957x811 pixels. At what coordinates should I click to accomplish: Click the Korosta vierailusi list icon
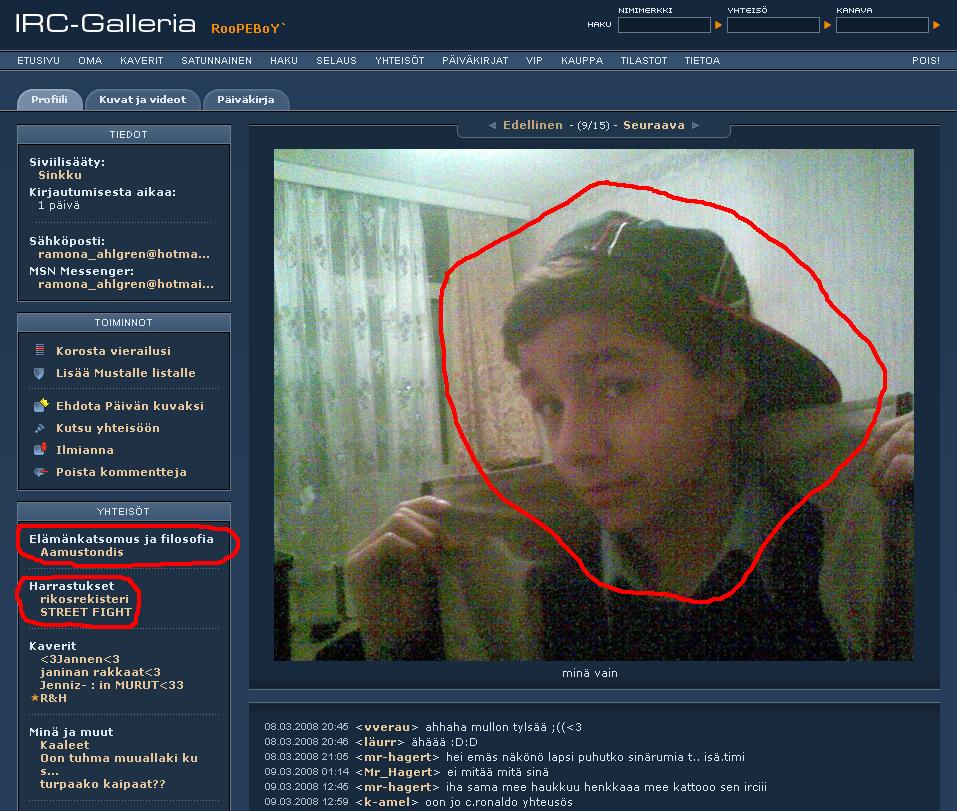(x=40, y=350)
